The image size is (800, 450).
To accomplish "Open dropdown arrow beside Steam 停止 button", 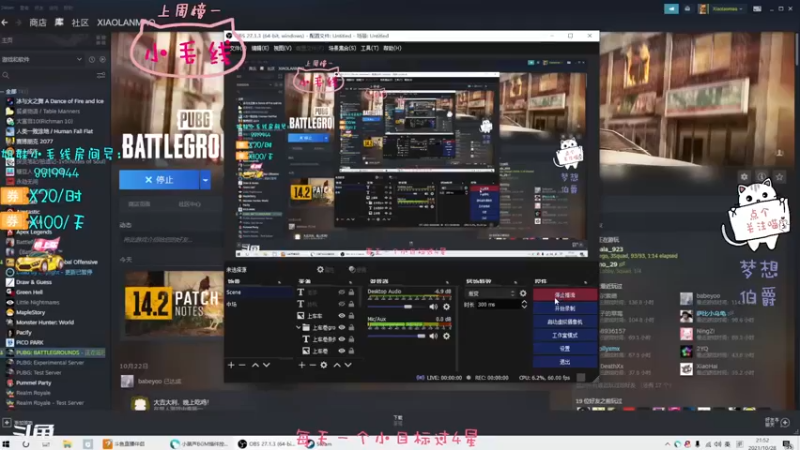I will tap(205, 180).
